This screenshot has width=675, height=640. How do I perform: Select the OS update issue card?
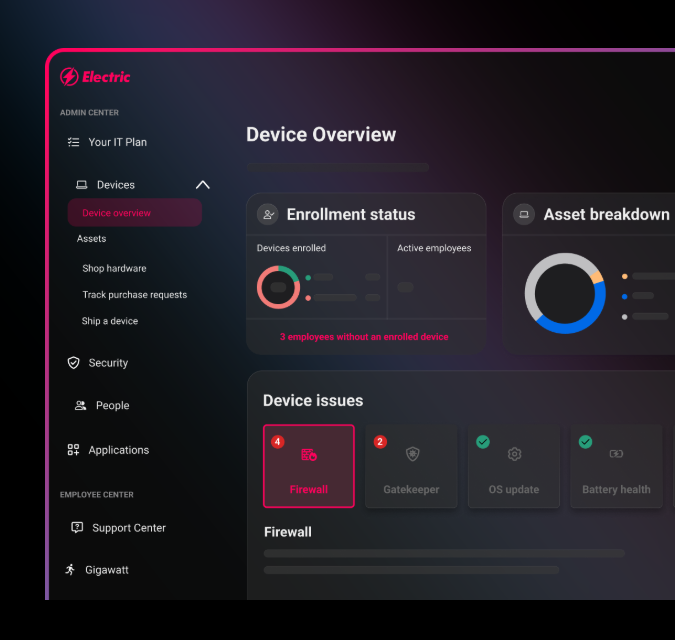tap(514, 466)
